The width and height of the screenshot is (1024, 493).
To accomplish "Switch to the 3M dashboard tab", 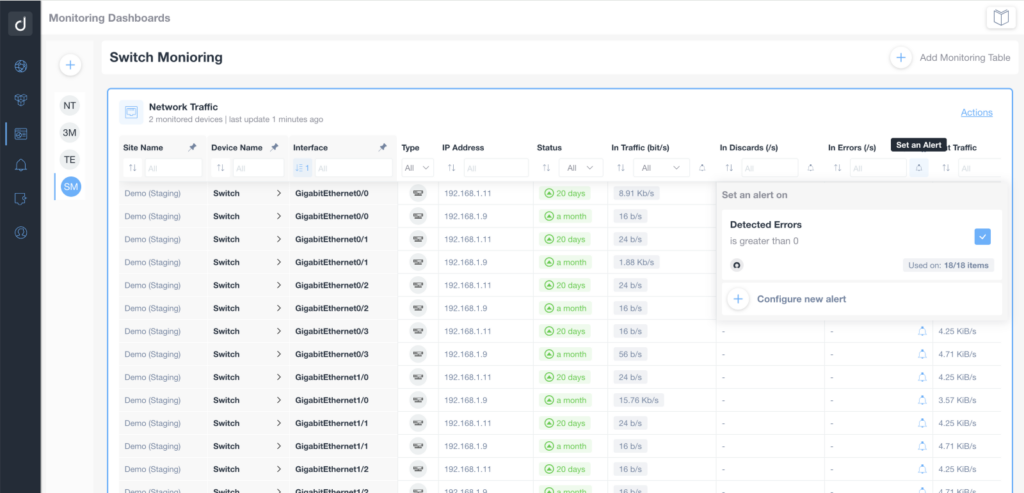I will 70,133.
